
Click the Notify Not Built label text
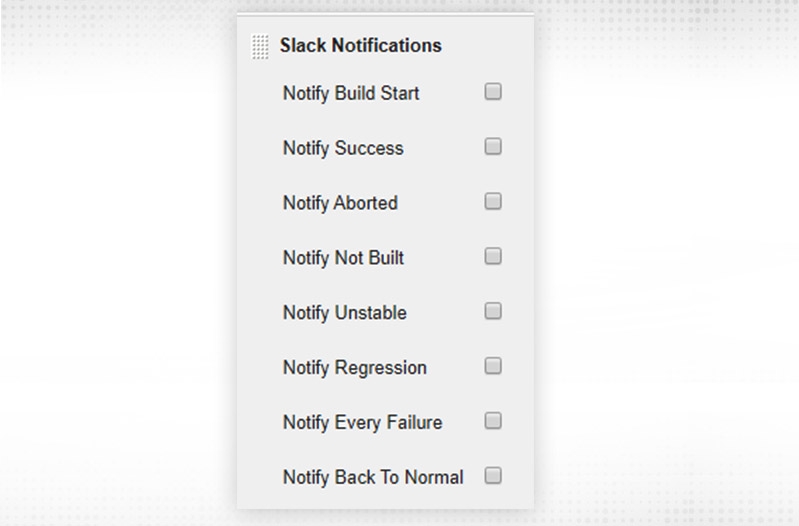pos(343,258)
